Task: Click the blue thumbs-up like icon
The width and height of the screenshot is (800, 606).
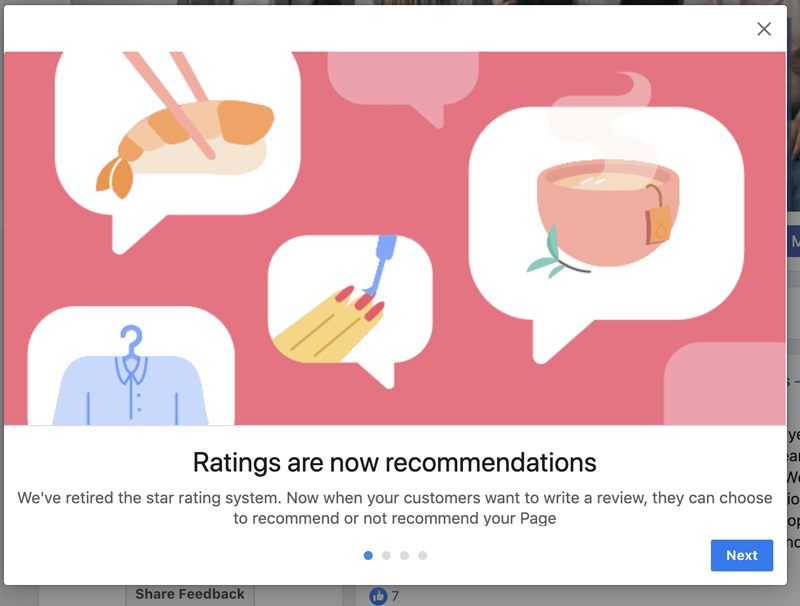Action: [x=378, y=596]
